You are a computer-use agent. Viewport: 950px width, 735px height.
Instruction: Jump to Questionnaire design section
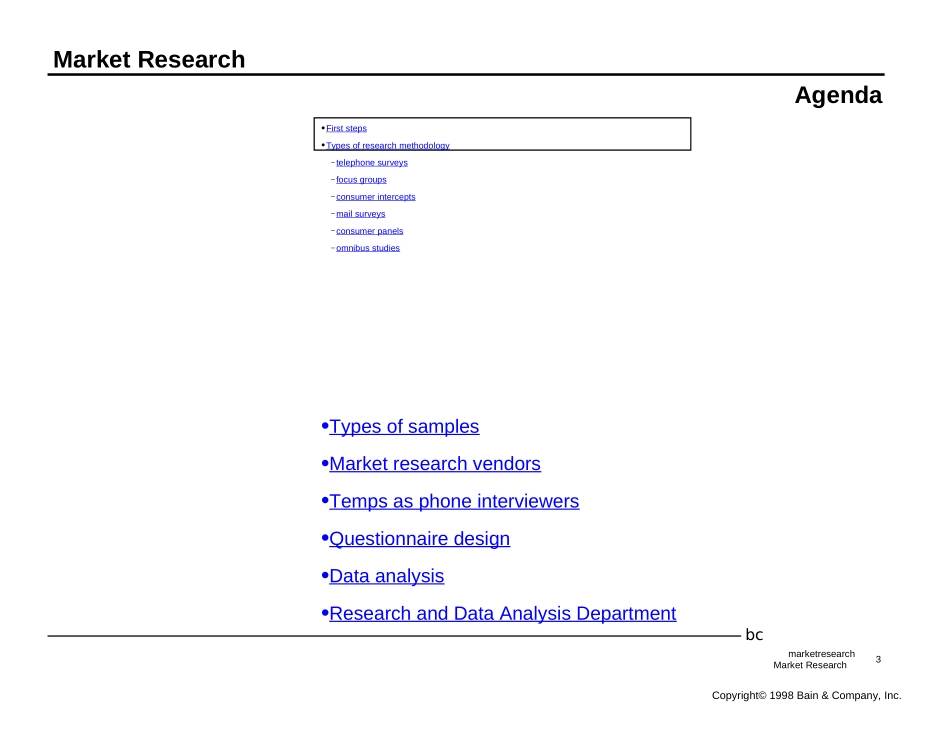pos(419,539)
